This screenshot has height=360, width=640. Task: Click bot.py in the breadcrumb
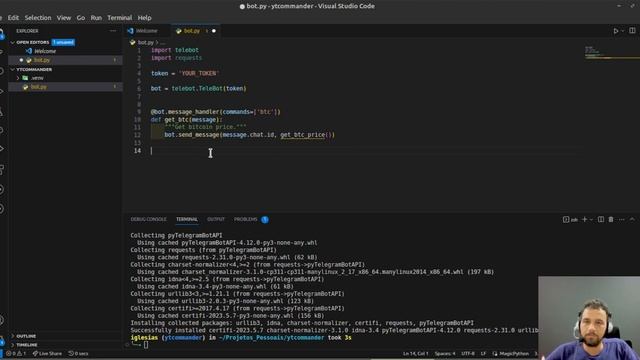coord(145,42)
